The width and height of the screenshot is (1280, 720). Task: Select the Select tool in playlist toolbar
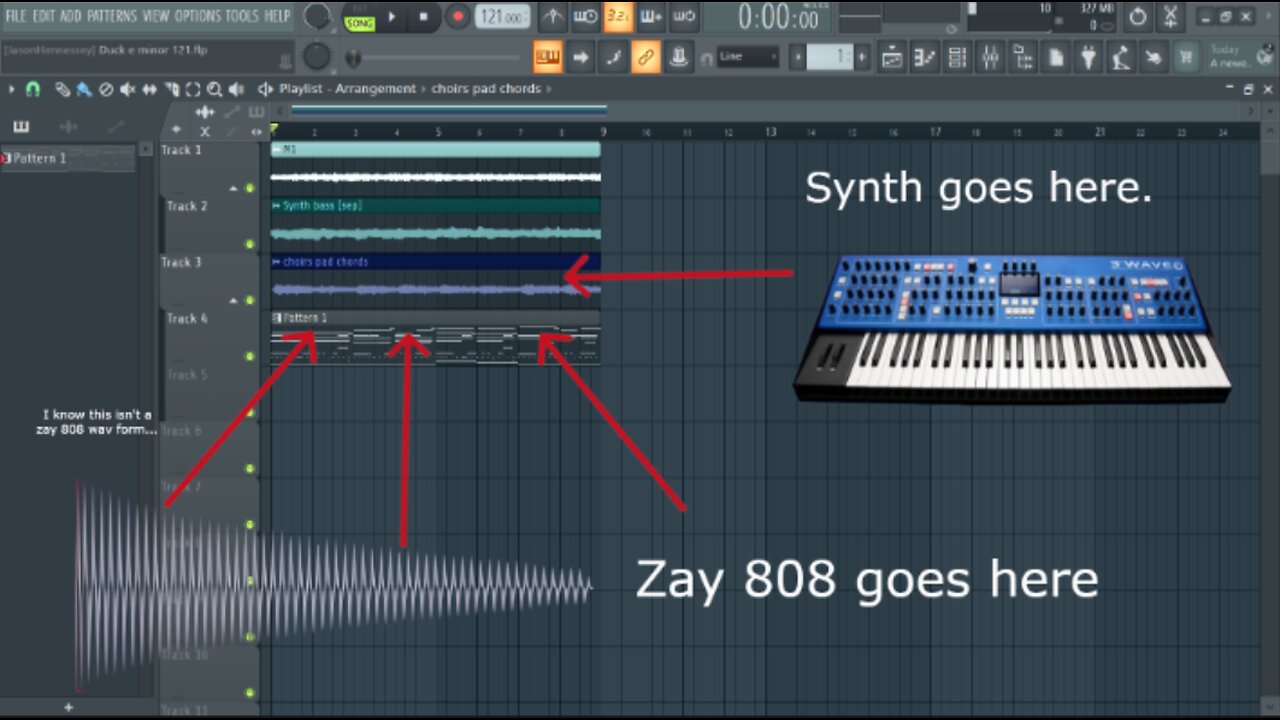tap(193, 89)
